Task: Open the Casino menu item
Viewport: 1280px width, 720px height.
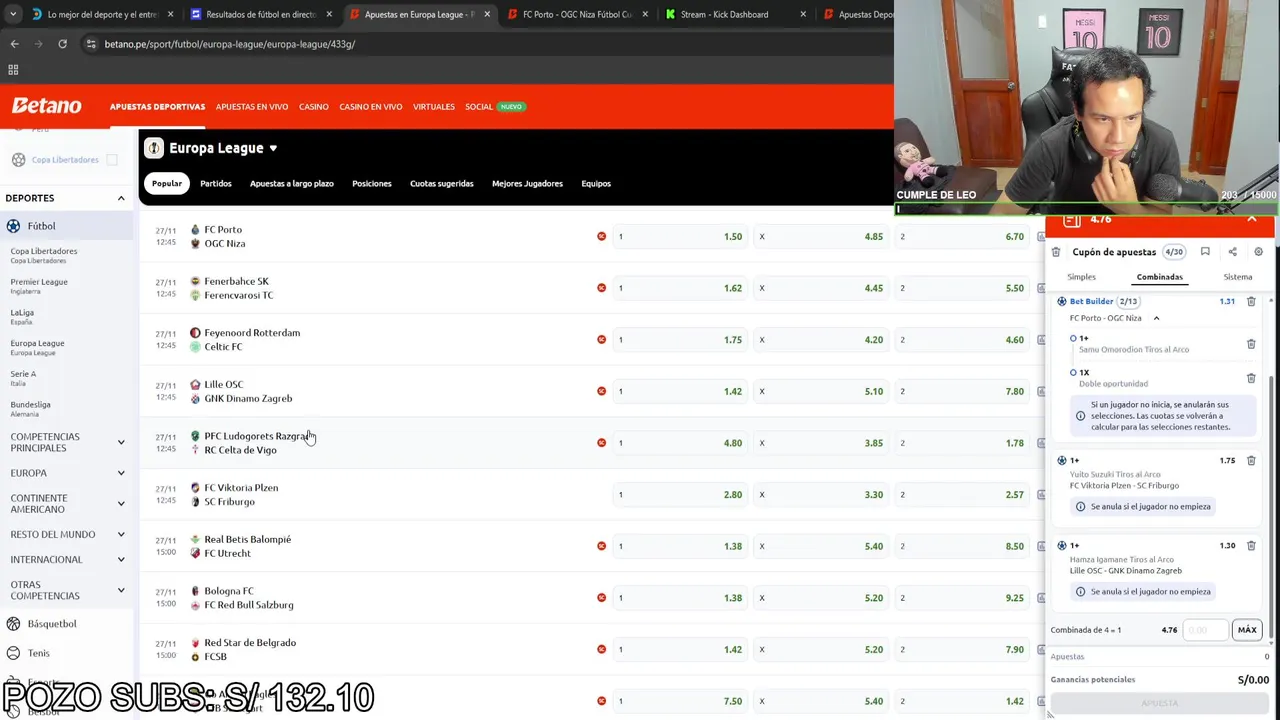Action: (x=313, y=107)
